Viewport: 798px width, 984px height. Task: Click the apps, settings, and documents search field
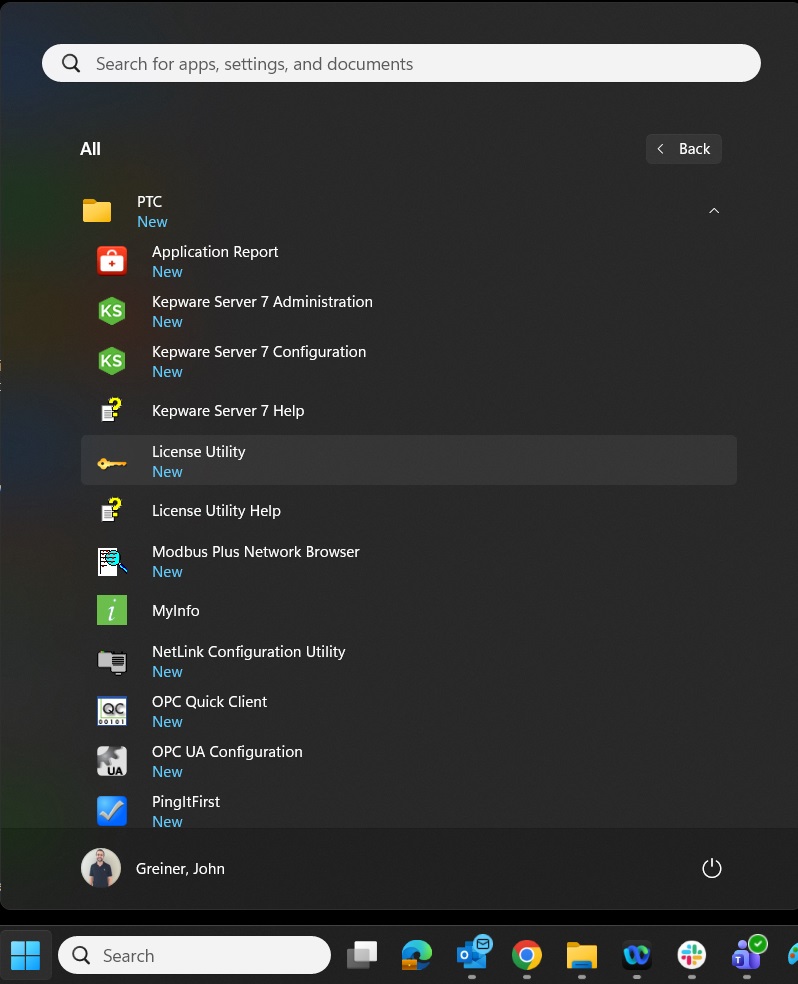coord(400,64)
